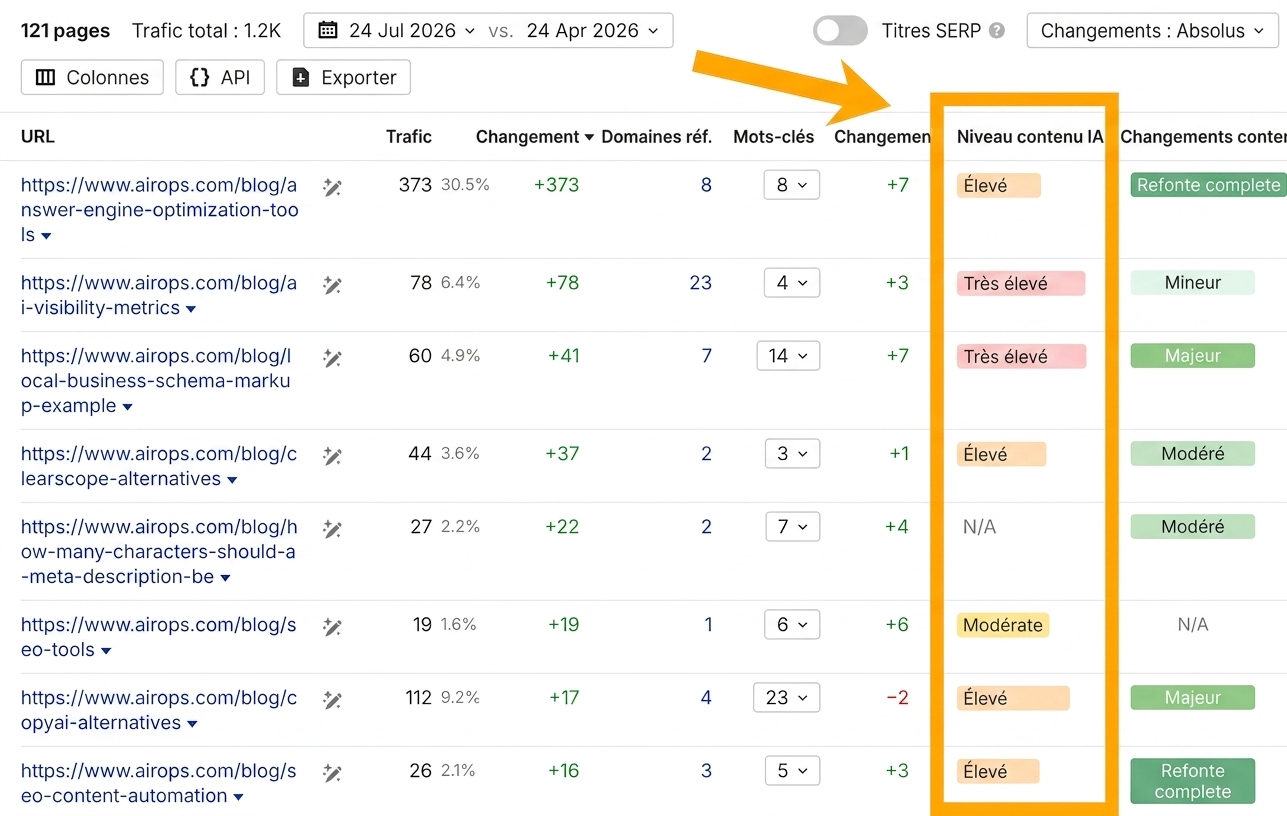Click the Domaines réf. column header

[x=657, y=137]
